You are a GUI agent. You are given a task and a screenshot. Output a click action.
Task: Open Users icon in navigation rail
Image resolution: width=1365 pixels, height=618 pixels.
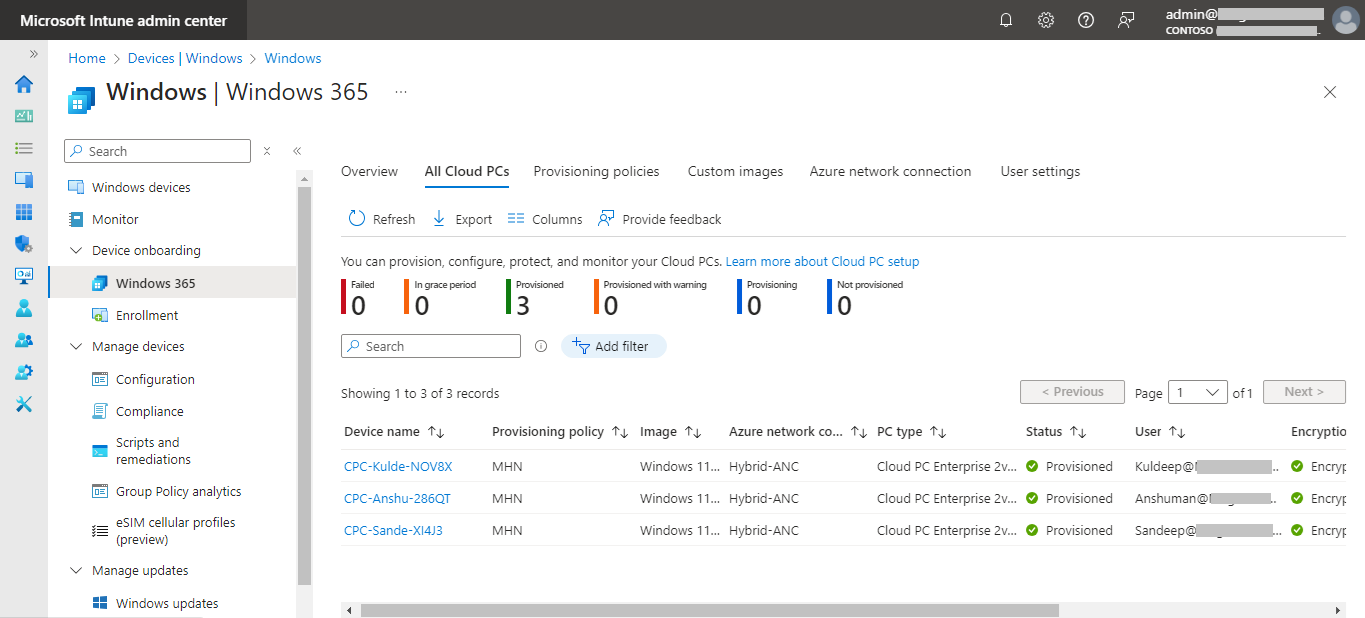tap(24, 308)
